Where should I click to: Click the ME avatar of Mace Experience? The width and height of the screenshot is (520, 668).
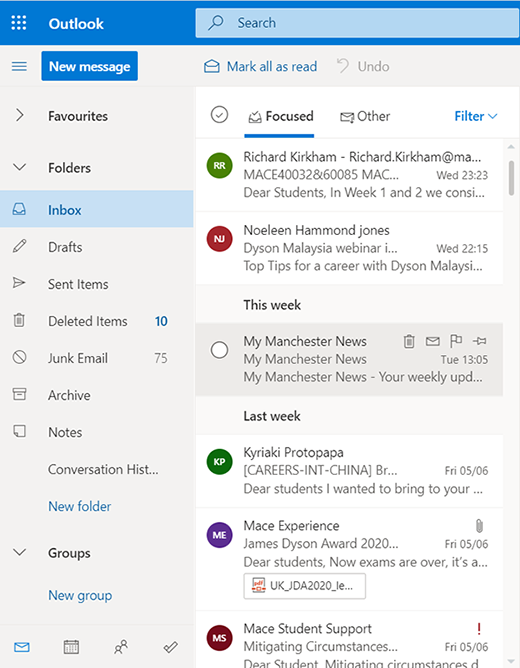pyautogui.click(x=219, y=535)
